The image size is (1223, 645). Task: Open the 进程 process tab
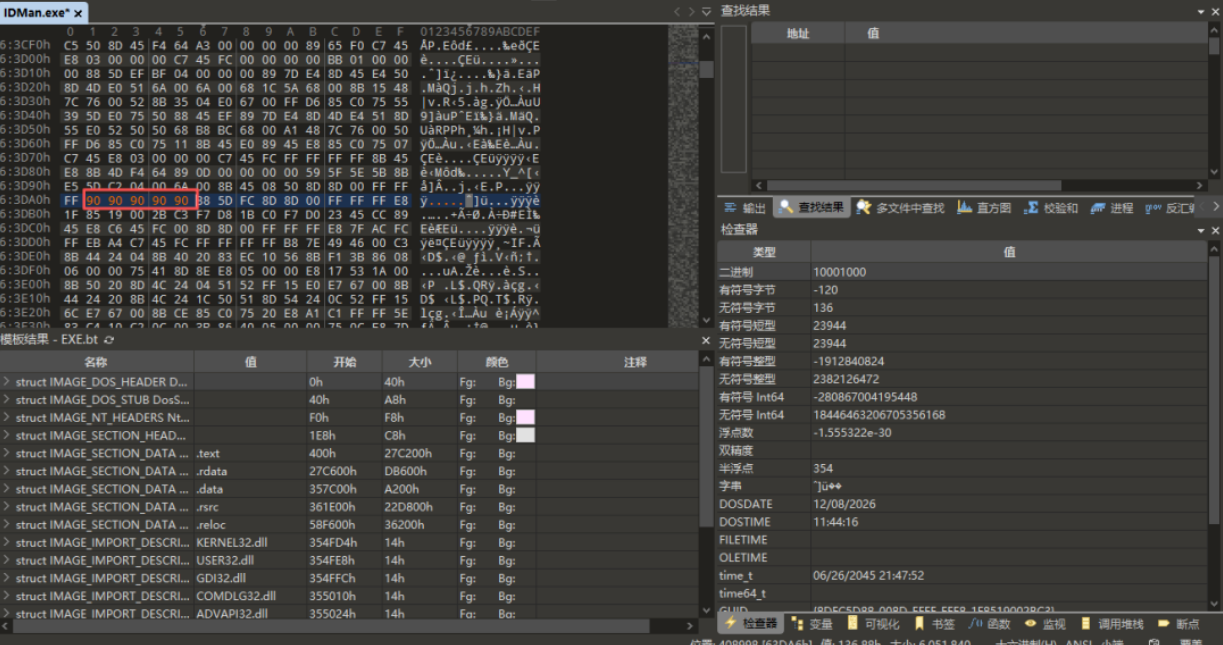point(1111,208)
